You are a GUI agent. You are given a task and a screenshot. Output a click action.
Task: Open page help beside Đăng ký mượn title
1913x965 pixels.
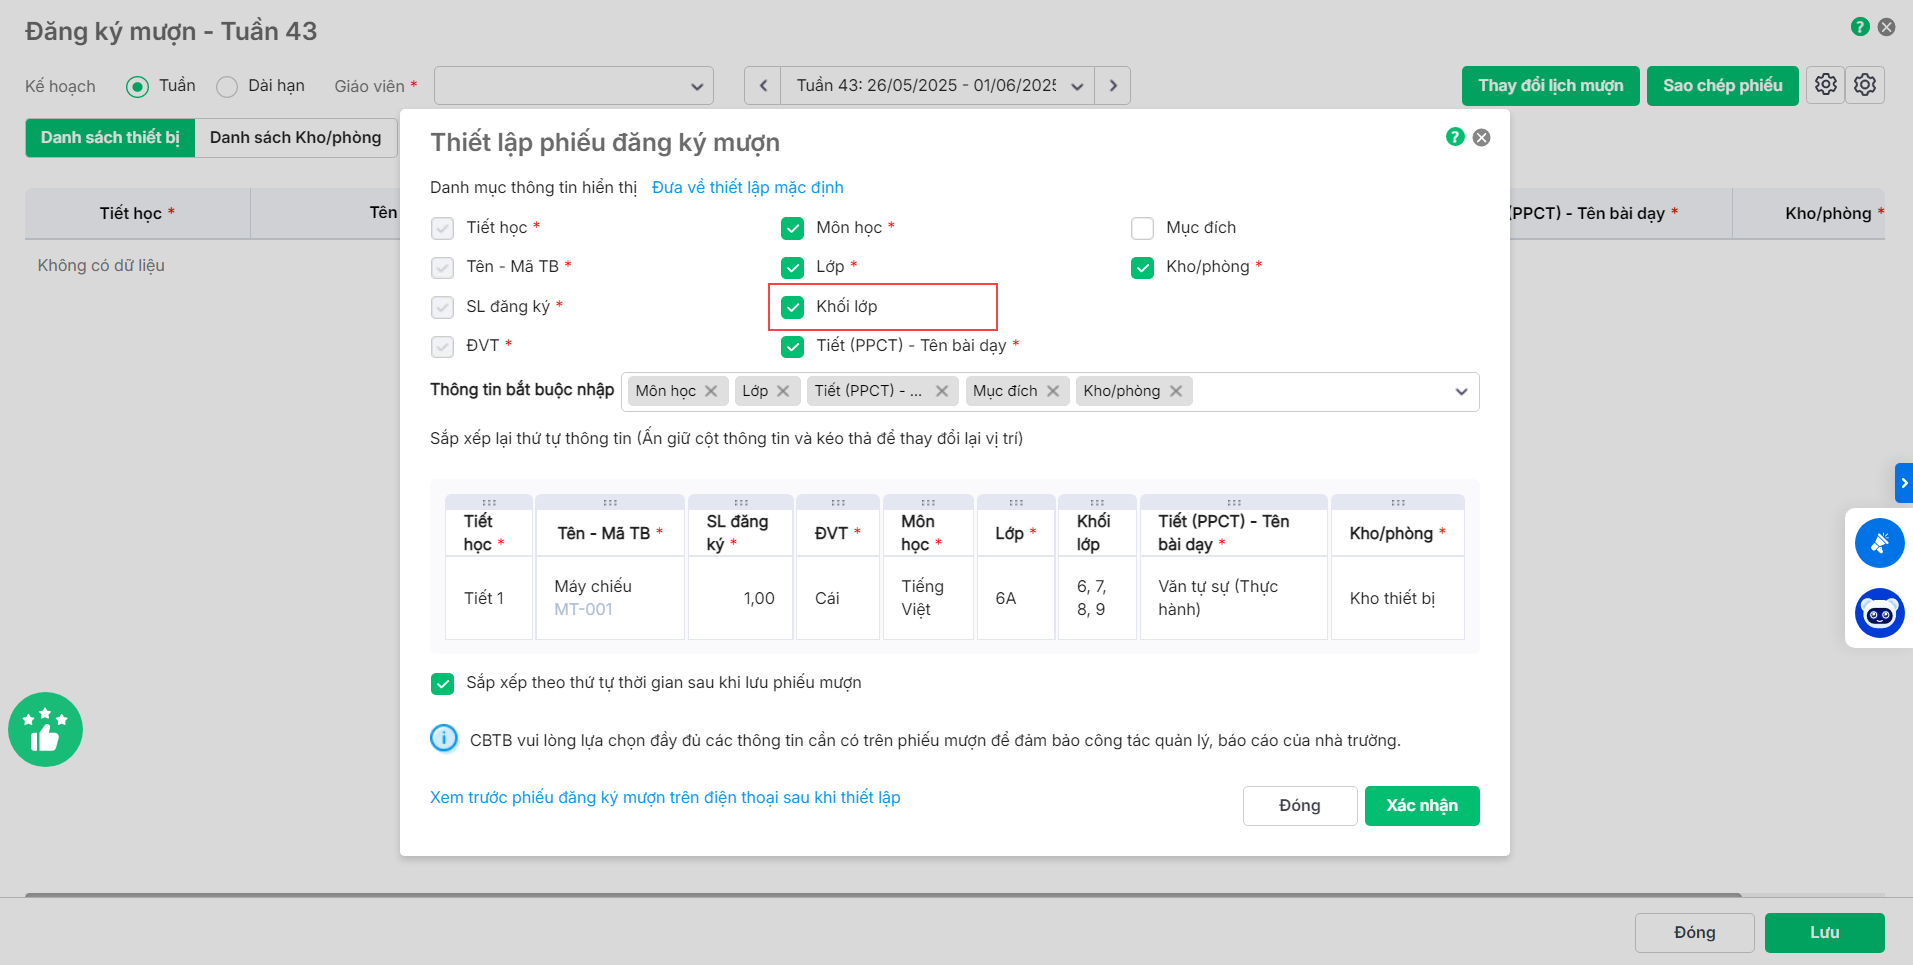(1860, 27)
